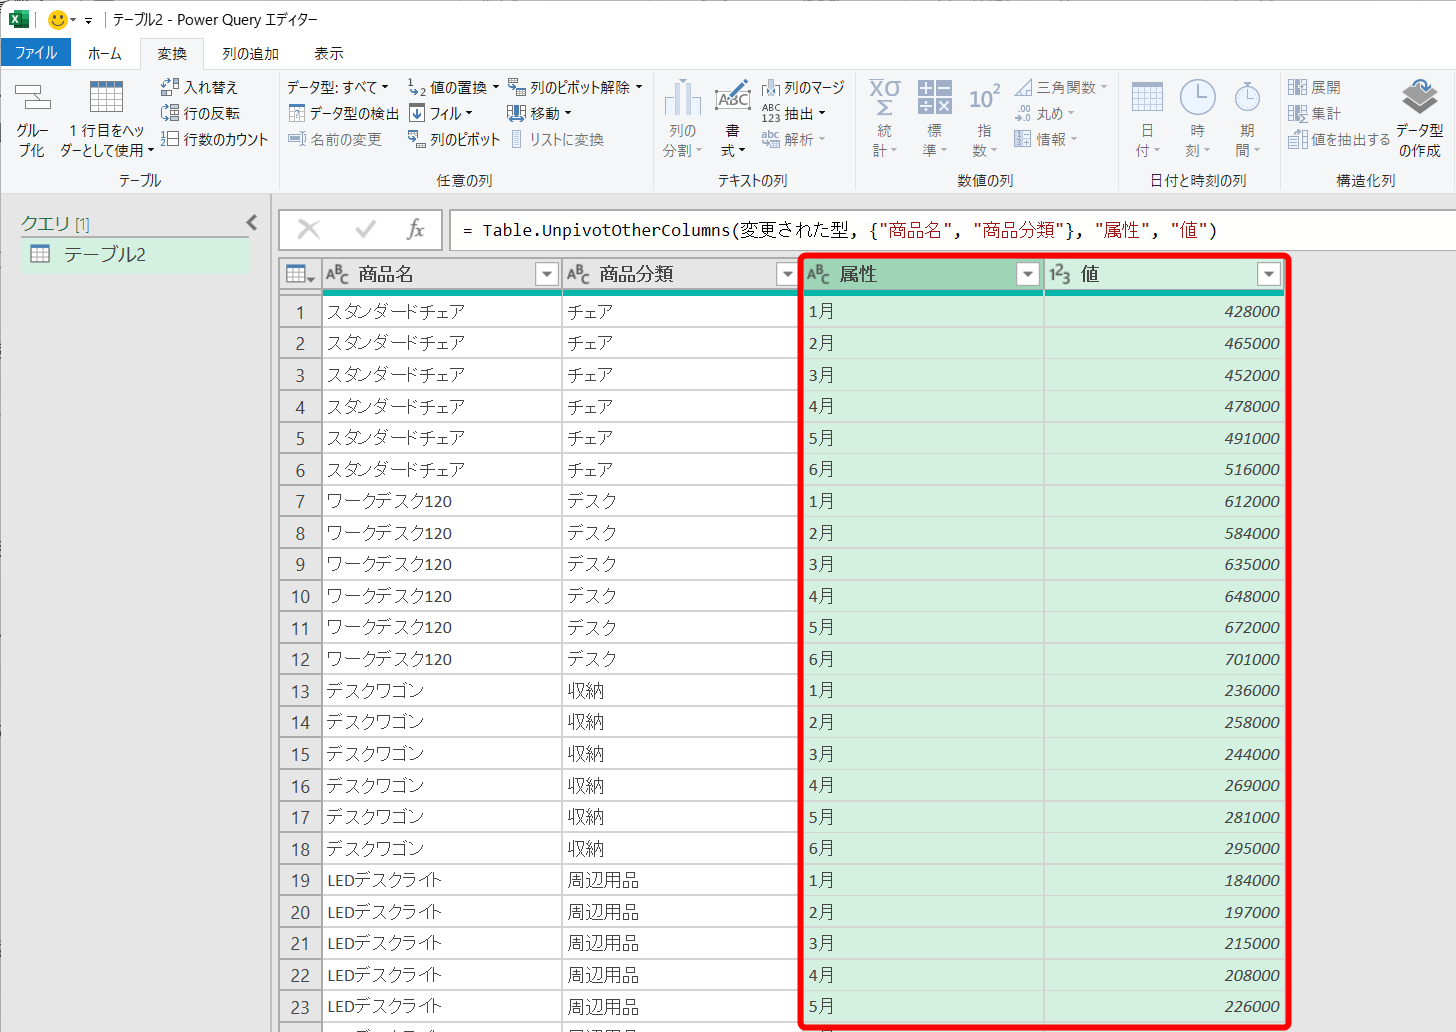This screenshot has width=1456, height=1032.
Task: Open the table menu icon in grid corner
Action: coord(300,274)
